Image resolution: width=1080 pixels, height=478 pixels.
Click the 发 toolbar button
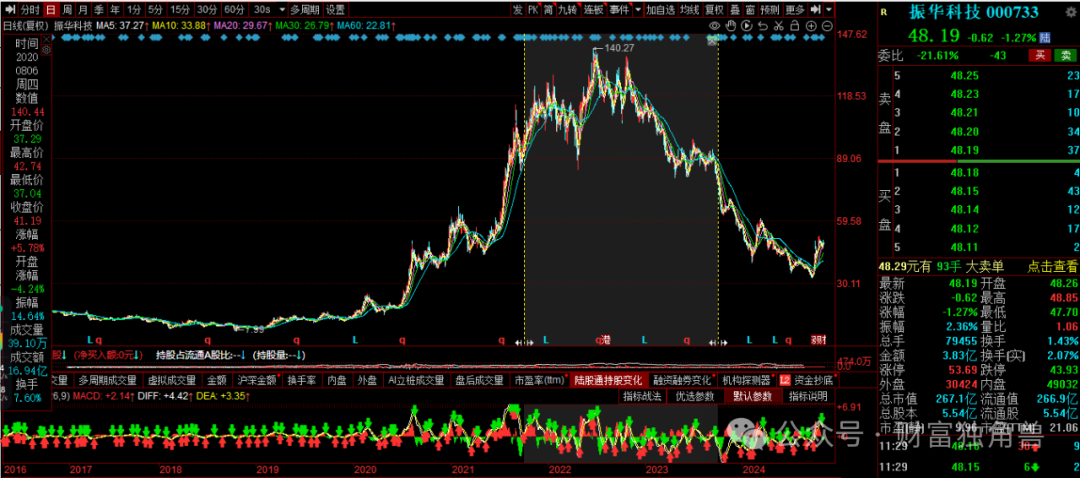point(517,10)
